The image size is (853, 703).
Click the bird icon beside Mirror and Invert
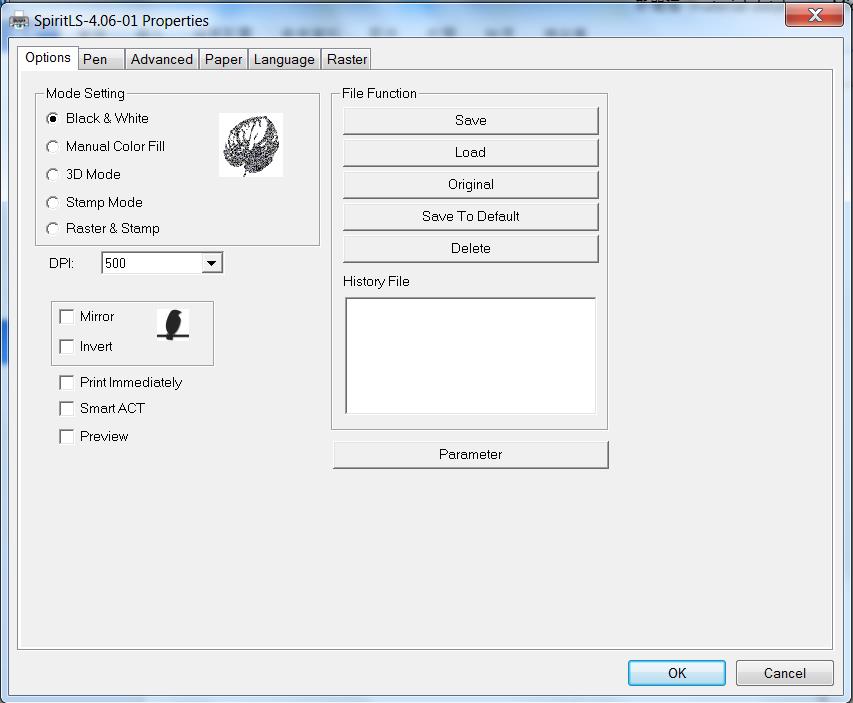(174, 324)
